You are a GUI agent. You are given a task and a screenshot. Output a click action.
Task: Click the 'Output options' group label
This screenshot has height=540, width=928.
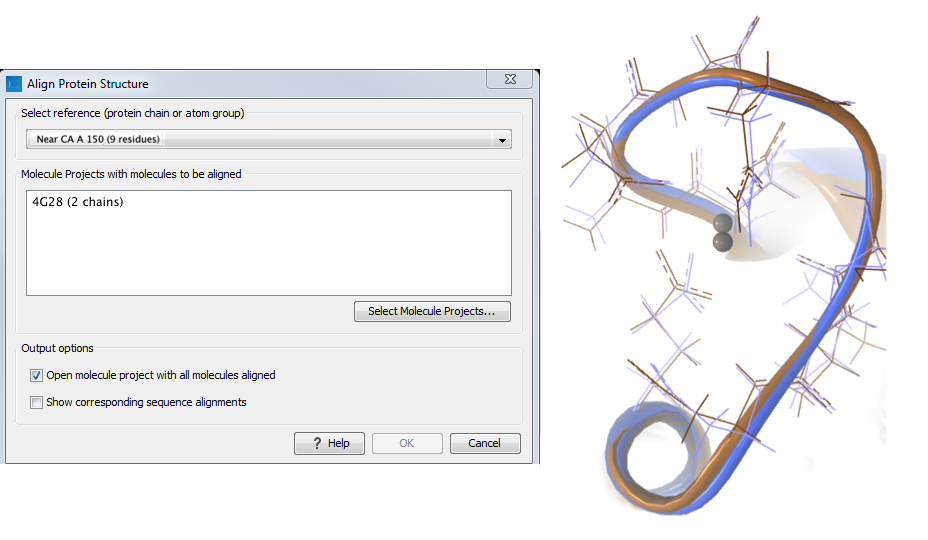tap(57, 348)
